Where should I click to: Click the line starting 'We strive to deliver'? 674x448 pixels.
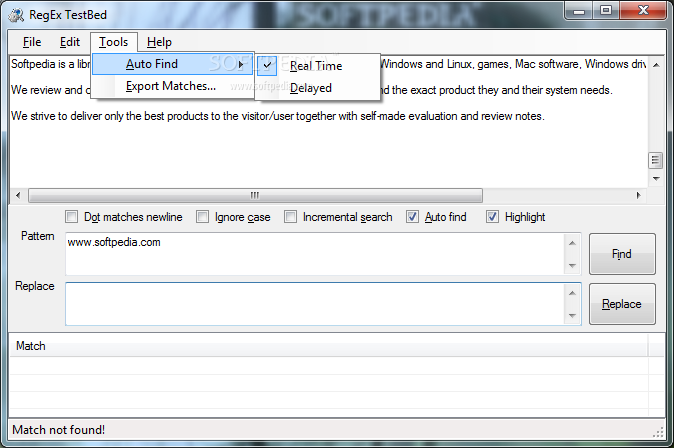[278, 116]
